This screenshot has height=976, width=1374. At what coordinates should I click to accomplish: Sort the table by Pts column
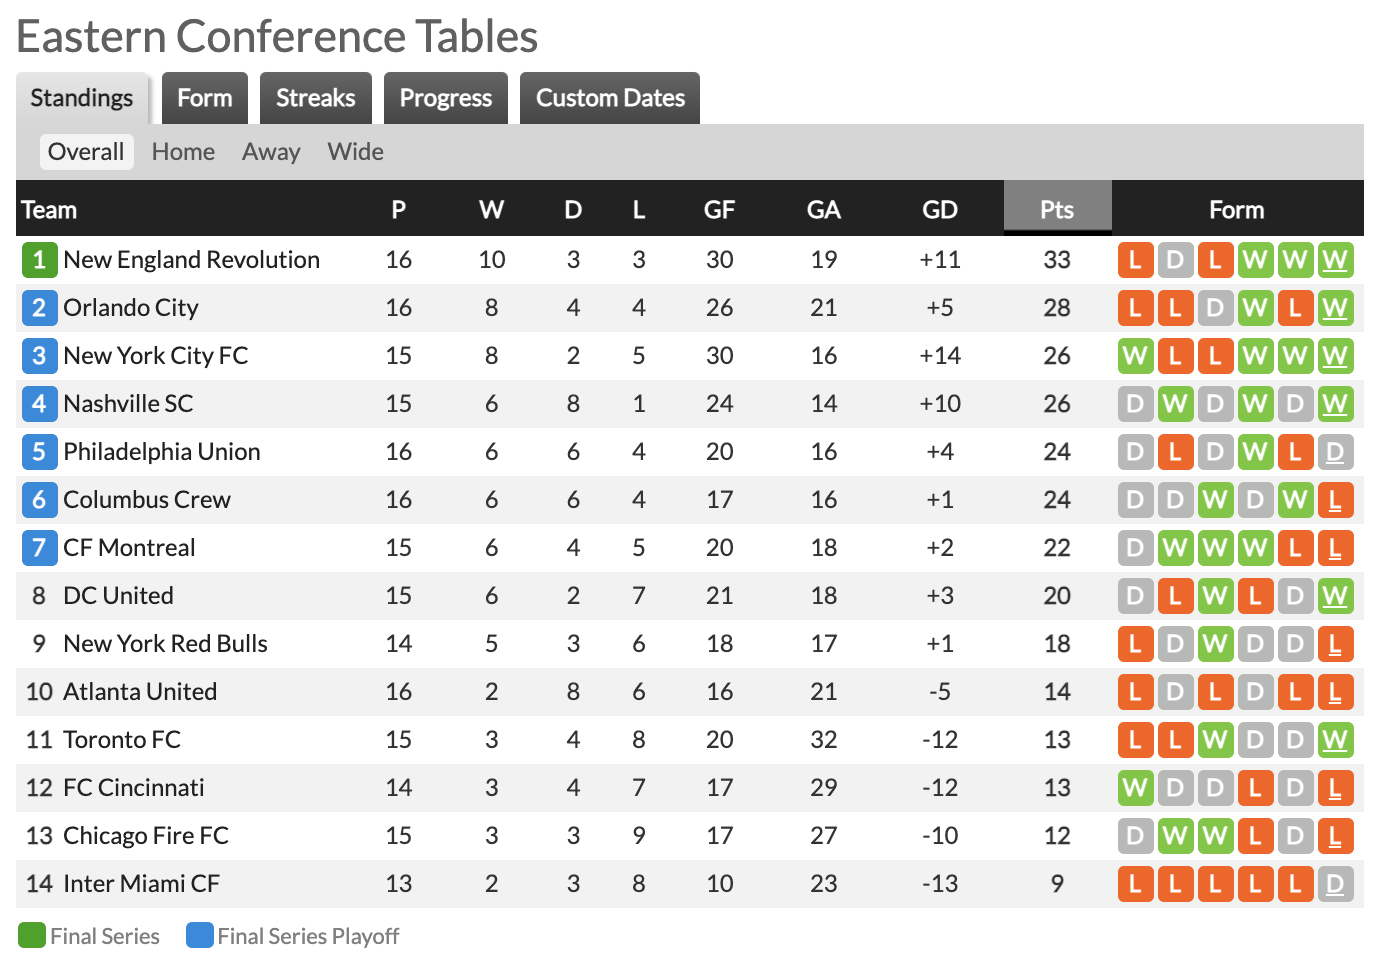point(1057,209)
